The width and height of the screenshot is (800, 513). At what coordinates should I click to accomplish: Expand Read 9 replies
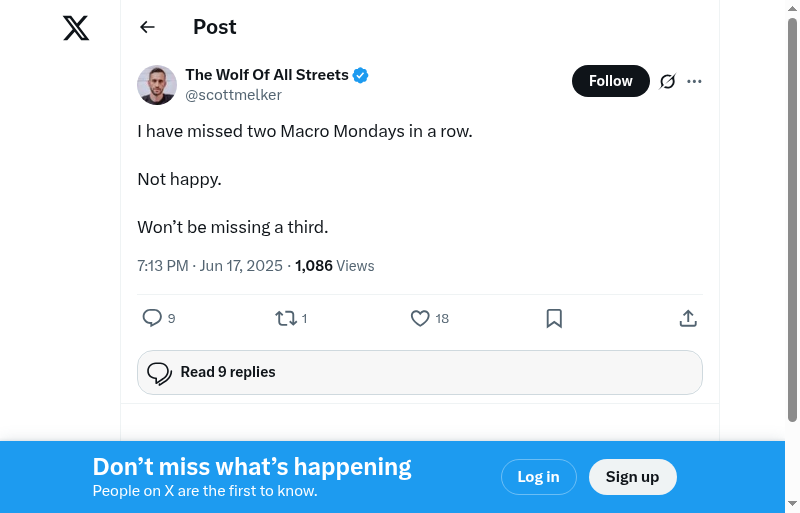pyautogui.click(x=419, y=372)
